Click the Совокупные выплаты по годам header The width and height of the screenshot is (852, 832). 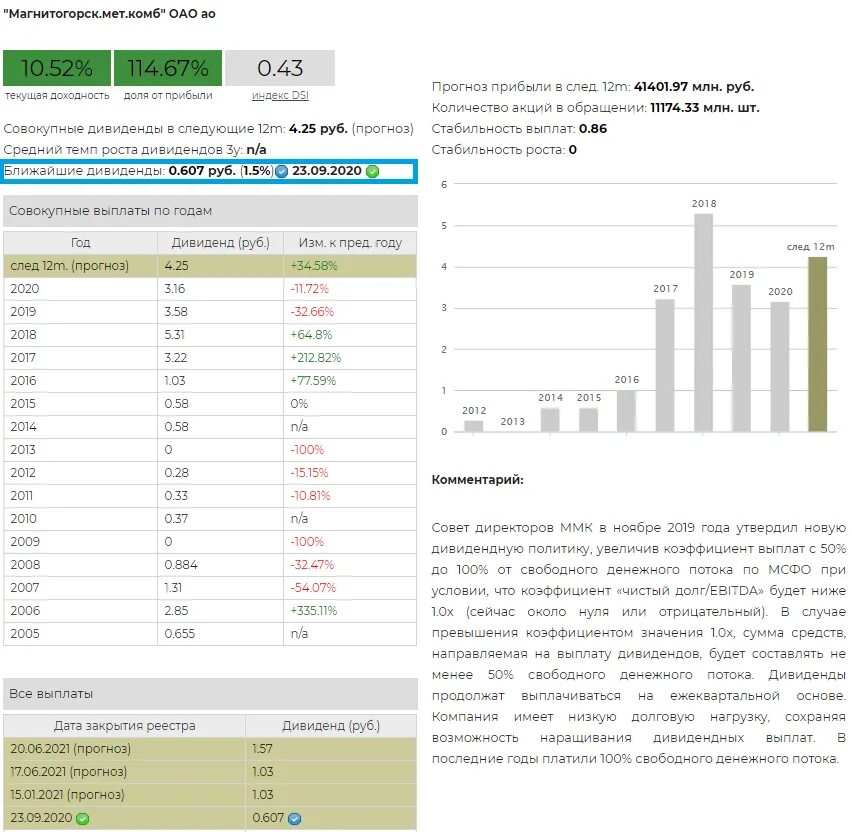210,211
